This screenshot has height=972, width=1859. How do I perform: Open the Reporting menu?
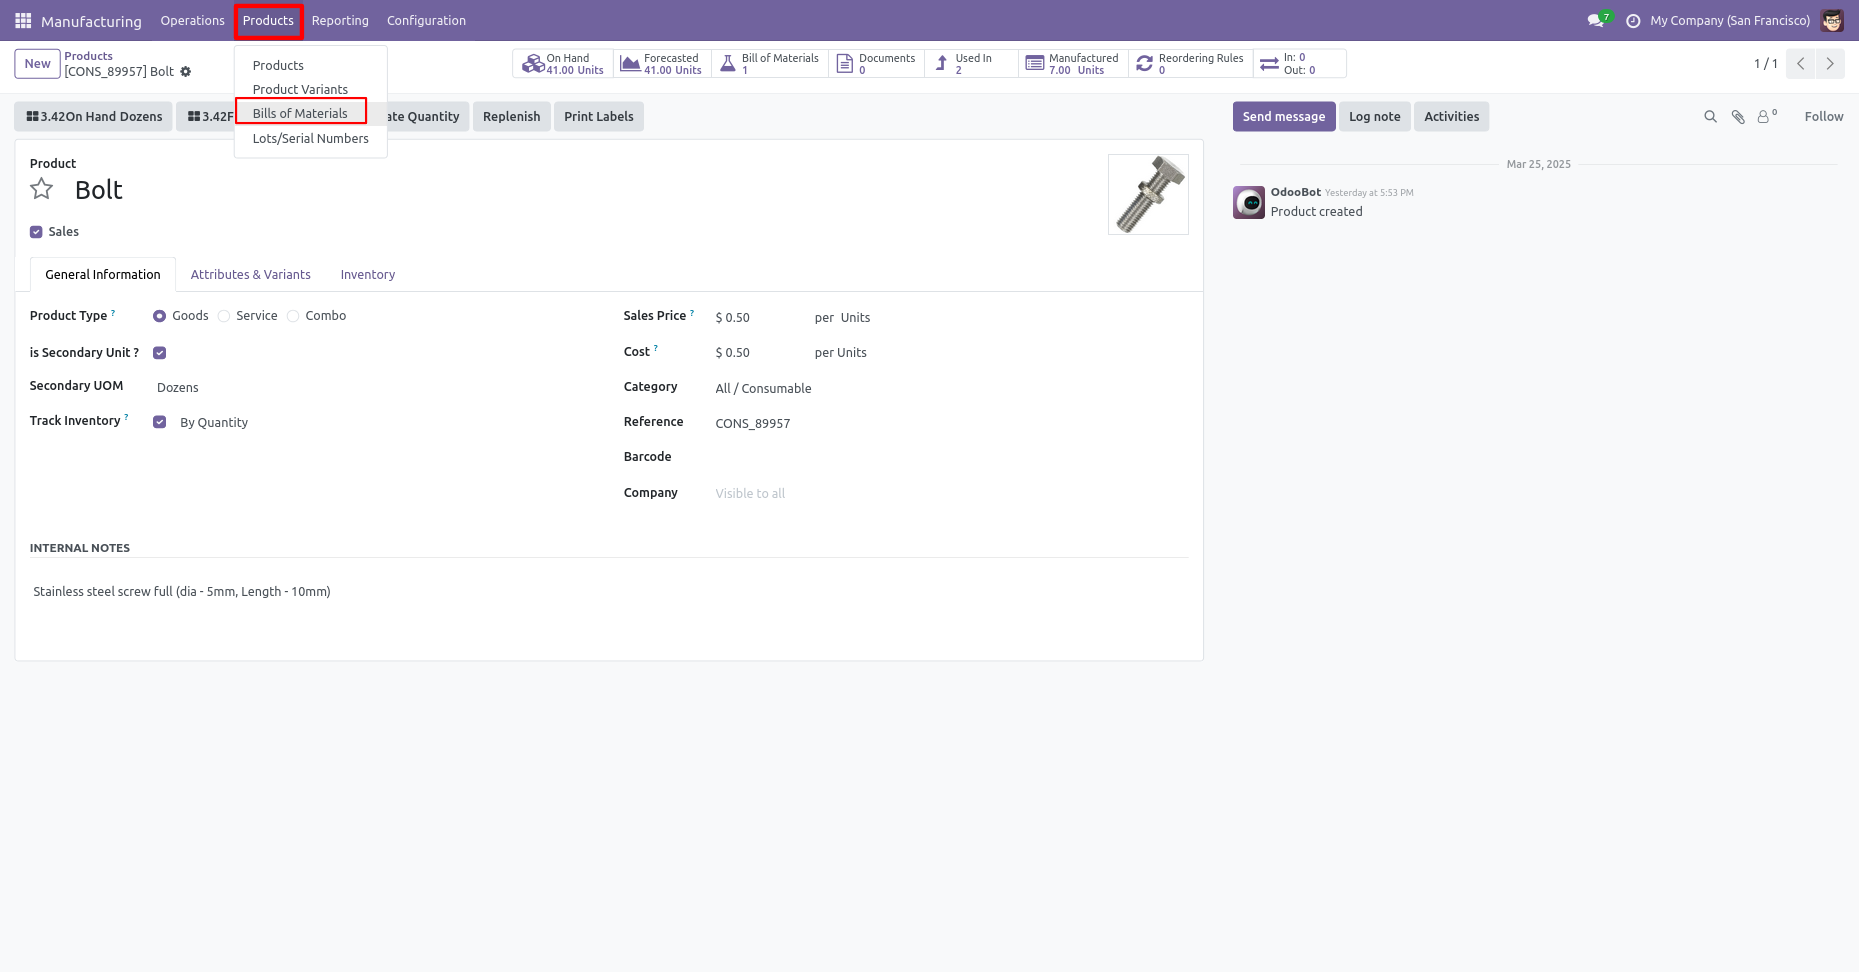tap(340, 20)
